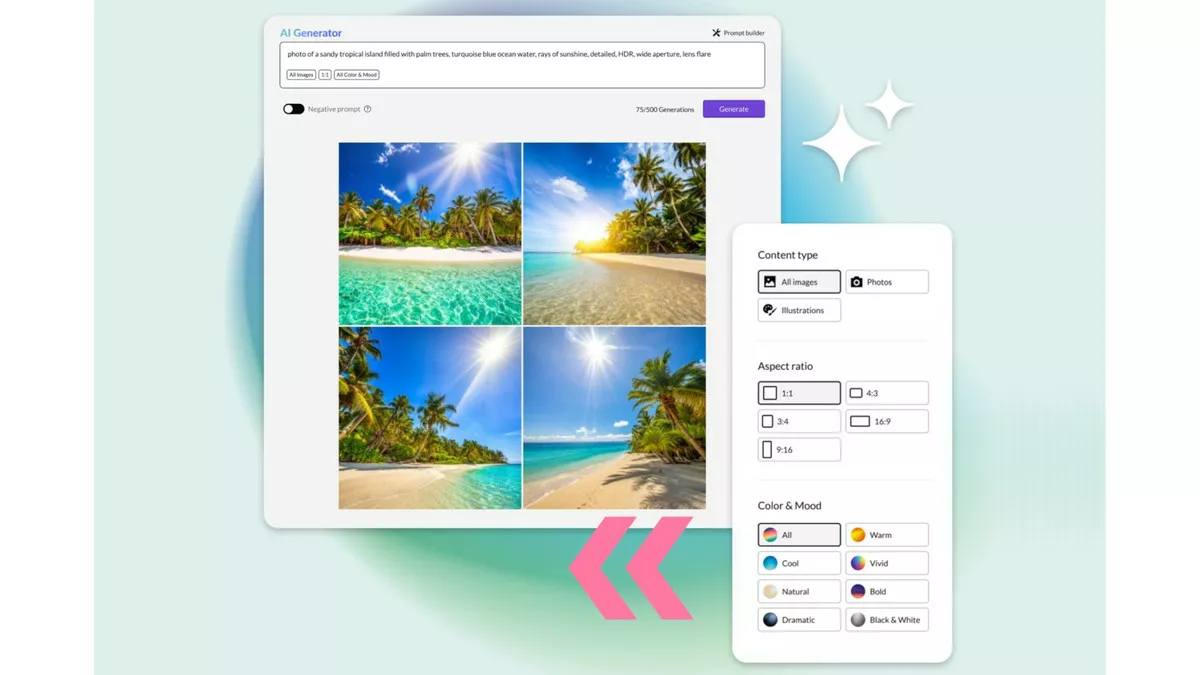Select the Dramatic mood option
Screen dimensions: 1200x675
click(798, 619)
